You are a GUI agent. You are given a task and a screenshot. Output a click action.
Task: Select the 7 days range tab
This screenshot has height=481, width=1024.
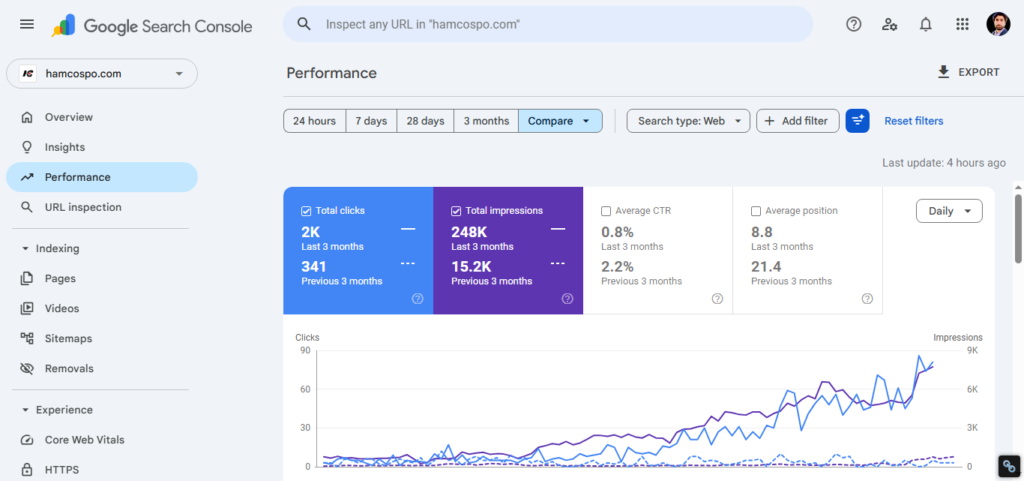(371, 121)
